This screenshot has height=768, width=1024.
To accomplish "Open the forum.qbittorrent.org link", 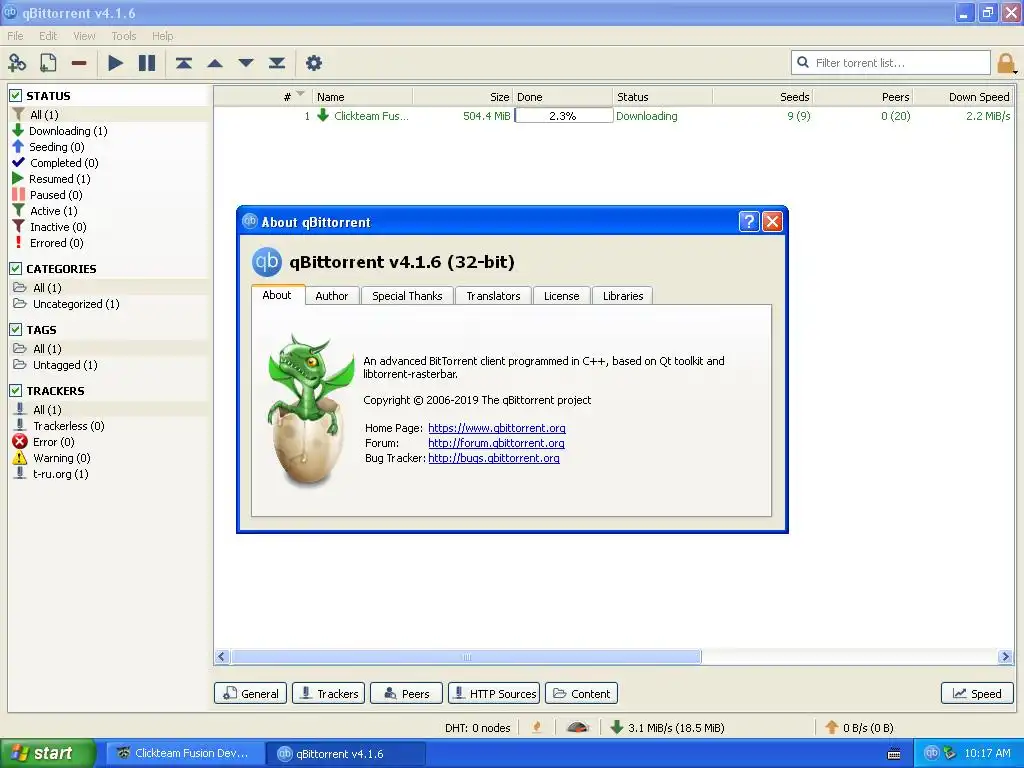I will click(x=496, y=443).
